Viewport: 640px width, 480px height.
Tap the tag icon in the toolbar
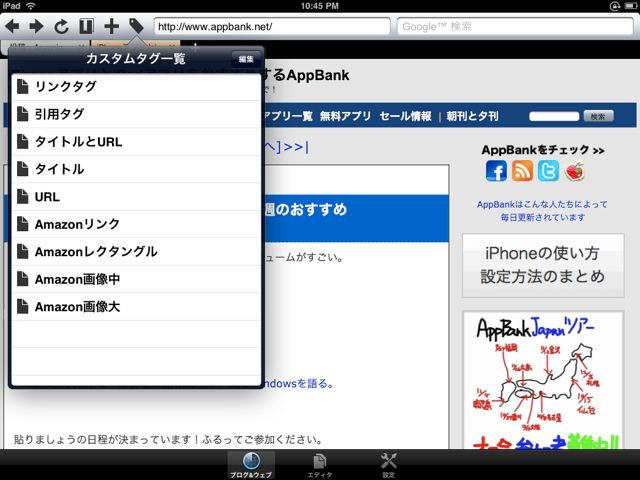[136, 26]
